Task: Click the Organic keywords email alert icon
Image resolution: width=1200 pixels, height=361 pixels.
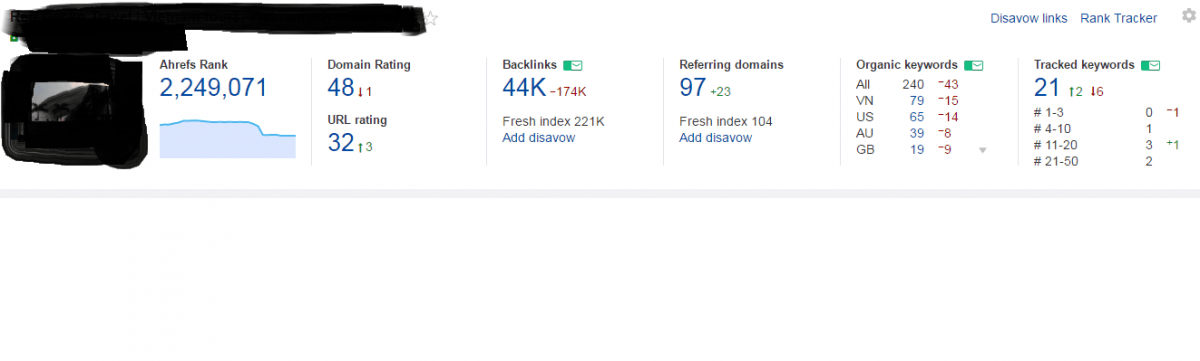Action: click(973, 65)
